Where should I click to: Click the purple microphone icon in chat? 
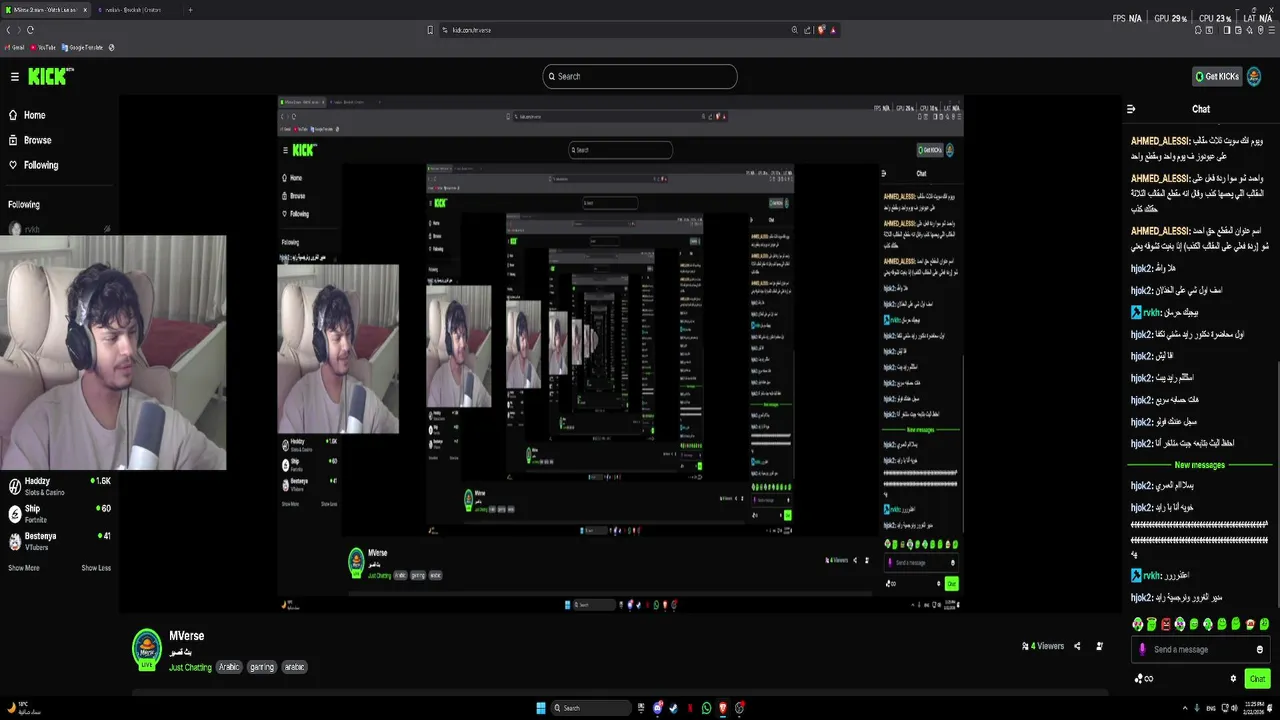1142,649
